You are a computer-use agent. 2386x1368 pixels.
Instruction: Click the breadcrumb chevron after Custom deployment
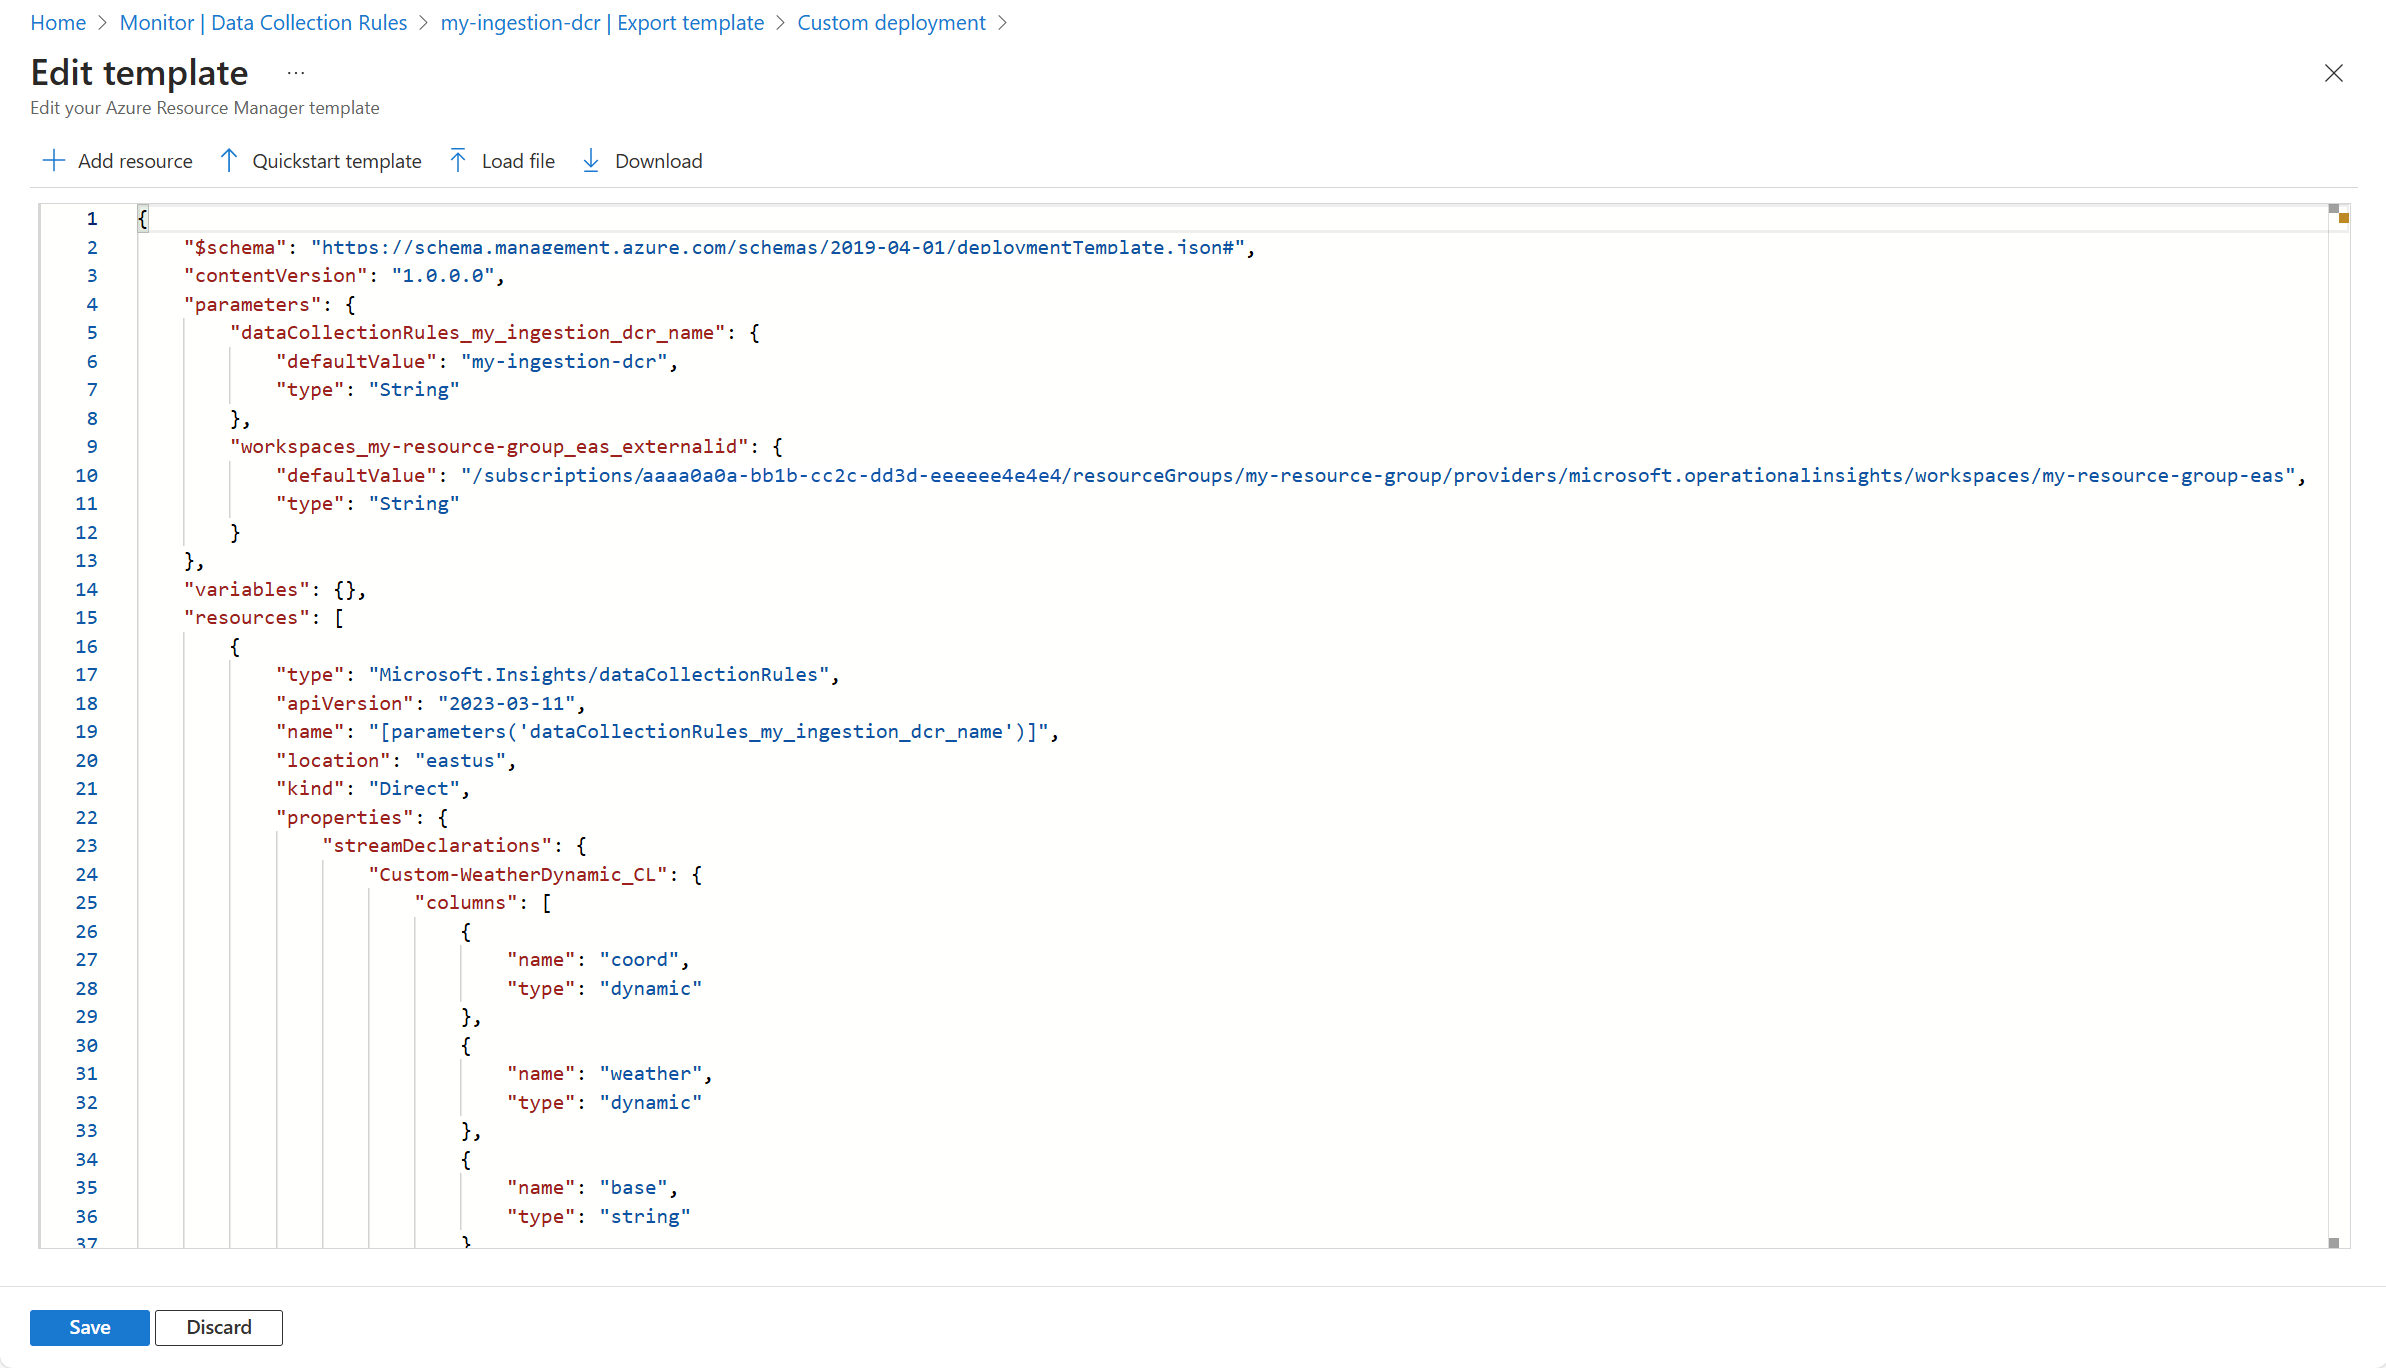1003,22
